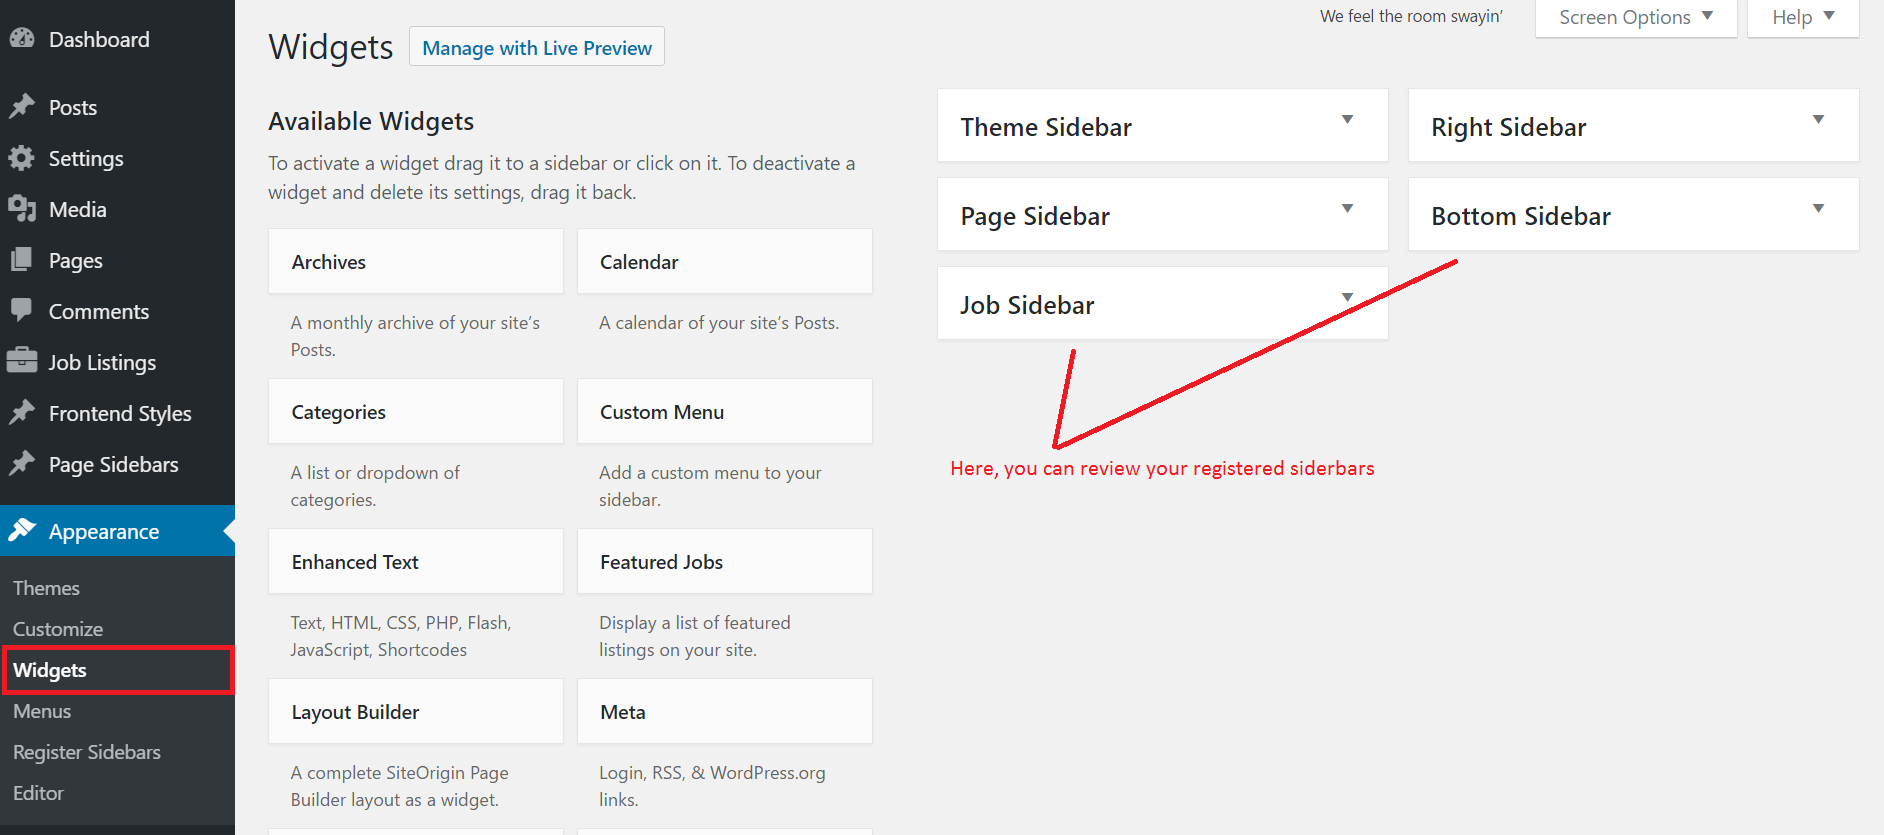Click the Appearance paintbrush icon

pos(22,531)
